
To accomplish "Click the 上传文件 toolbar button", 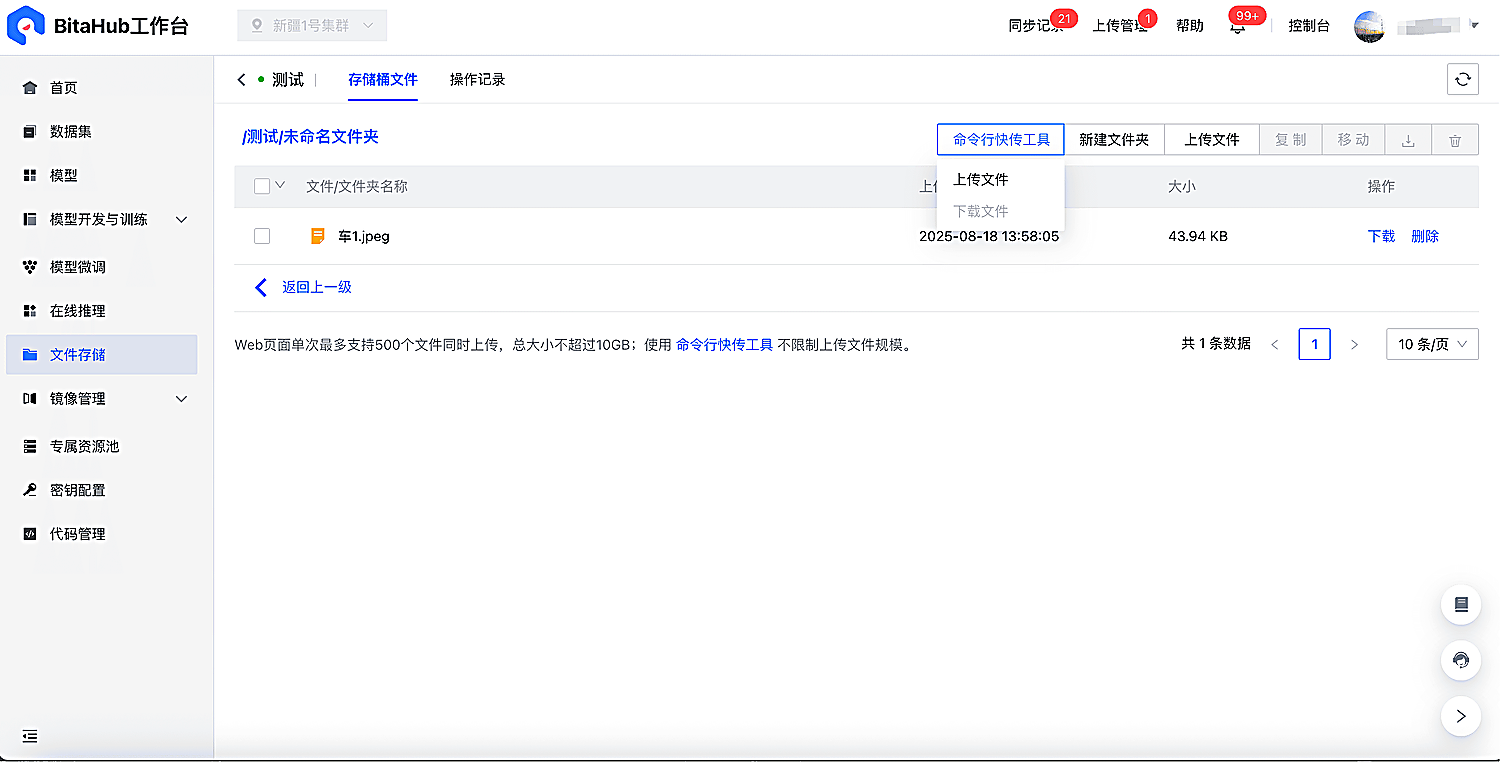I will (1212, 140).
